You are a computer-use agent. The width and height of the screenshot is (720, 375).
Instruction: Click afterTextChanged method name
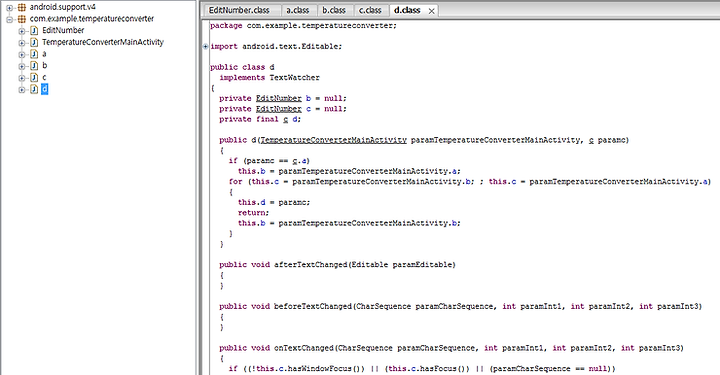(310, 265)
